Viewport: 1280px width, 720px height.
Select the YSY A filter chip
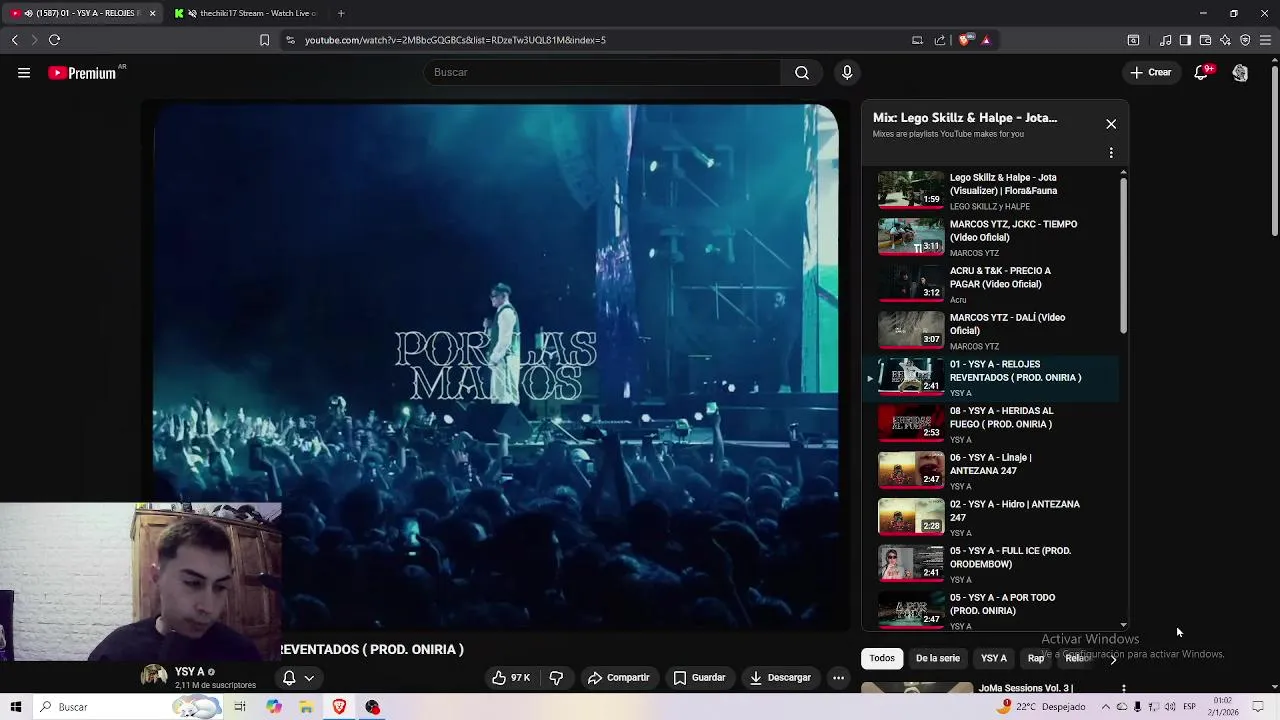(x=994, y=658)
